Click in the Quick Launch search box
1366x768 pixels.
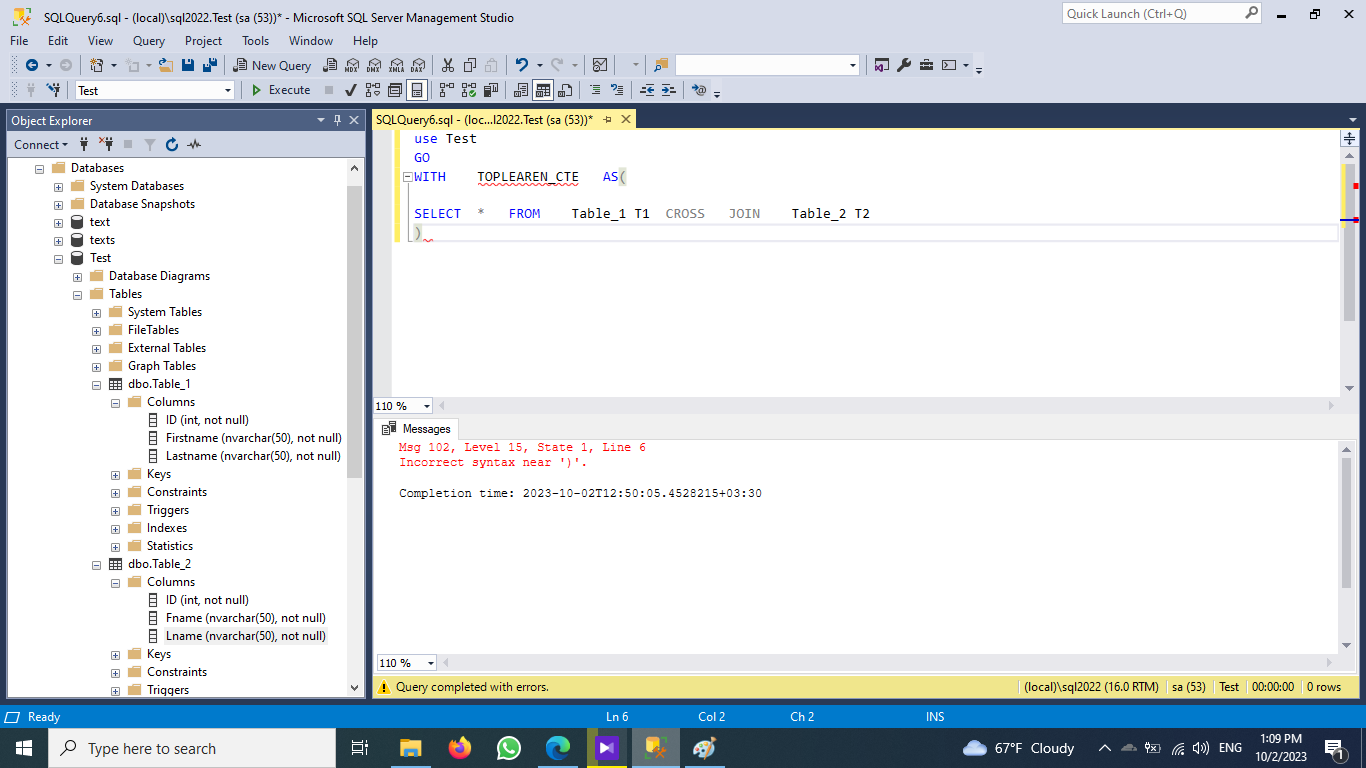point(1150,14)
